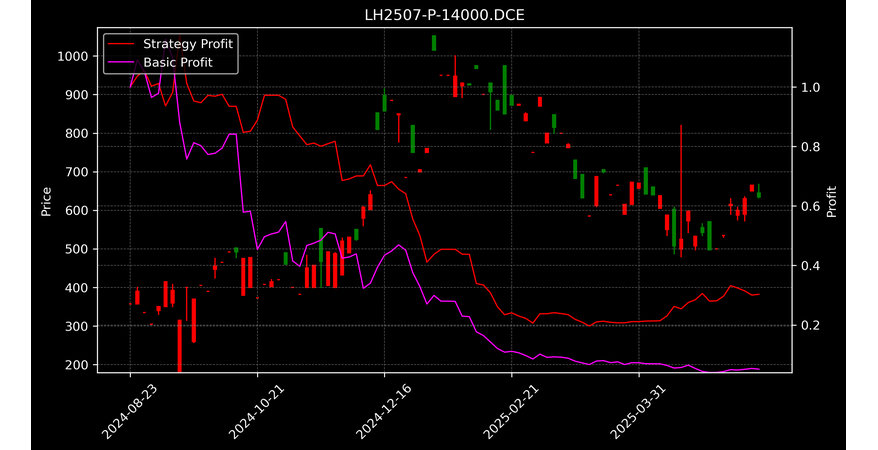The image size is (878, 450).
Task: Click the Price axis label
Action: click(x=46, y=201)
